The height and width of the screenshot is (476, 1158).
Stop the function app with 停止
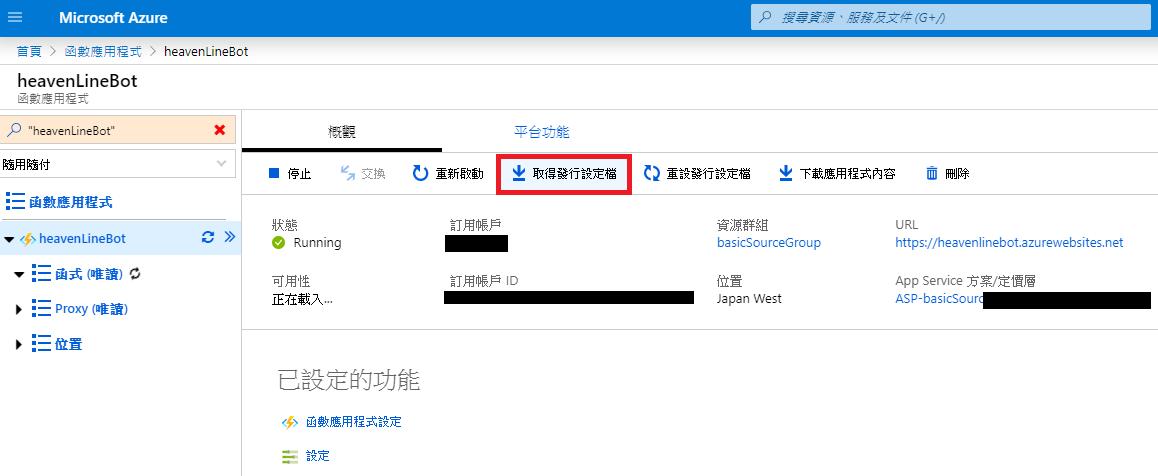point(290,173)
